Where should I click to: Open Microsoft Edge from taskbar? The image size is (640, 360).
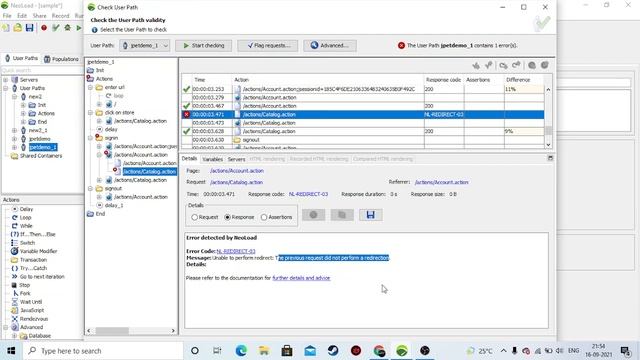pos(241,351)
